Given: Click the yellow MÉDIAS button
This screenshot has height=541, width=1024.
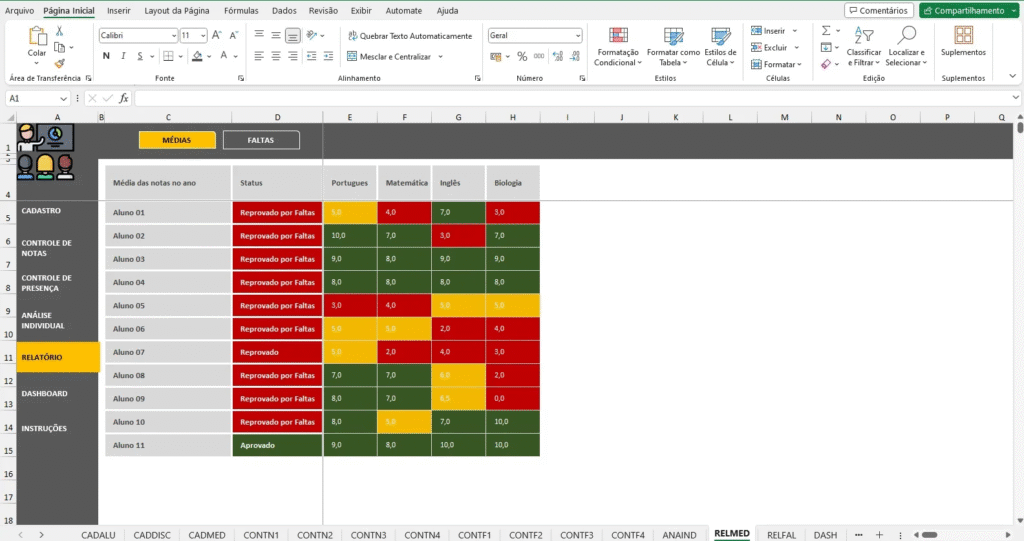Looking at the screenshot, I should coord(177,140).
